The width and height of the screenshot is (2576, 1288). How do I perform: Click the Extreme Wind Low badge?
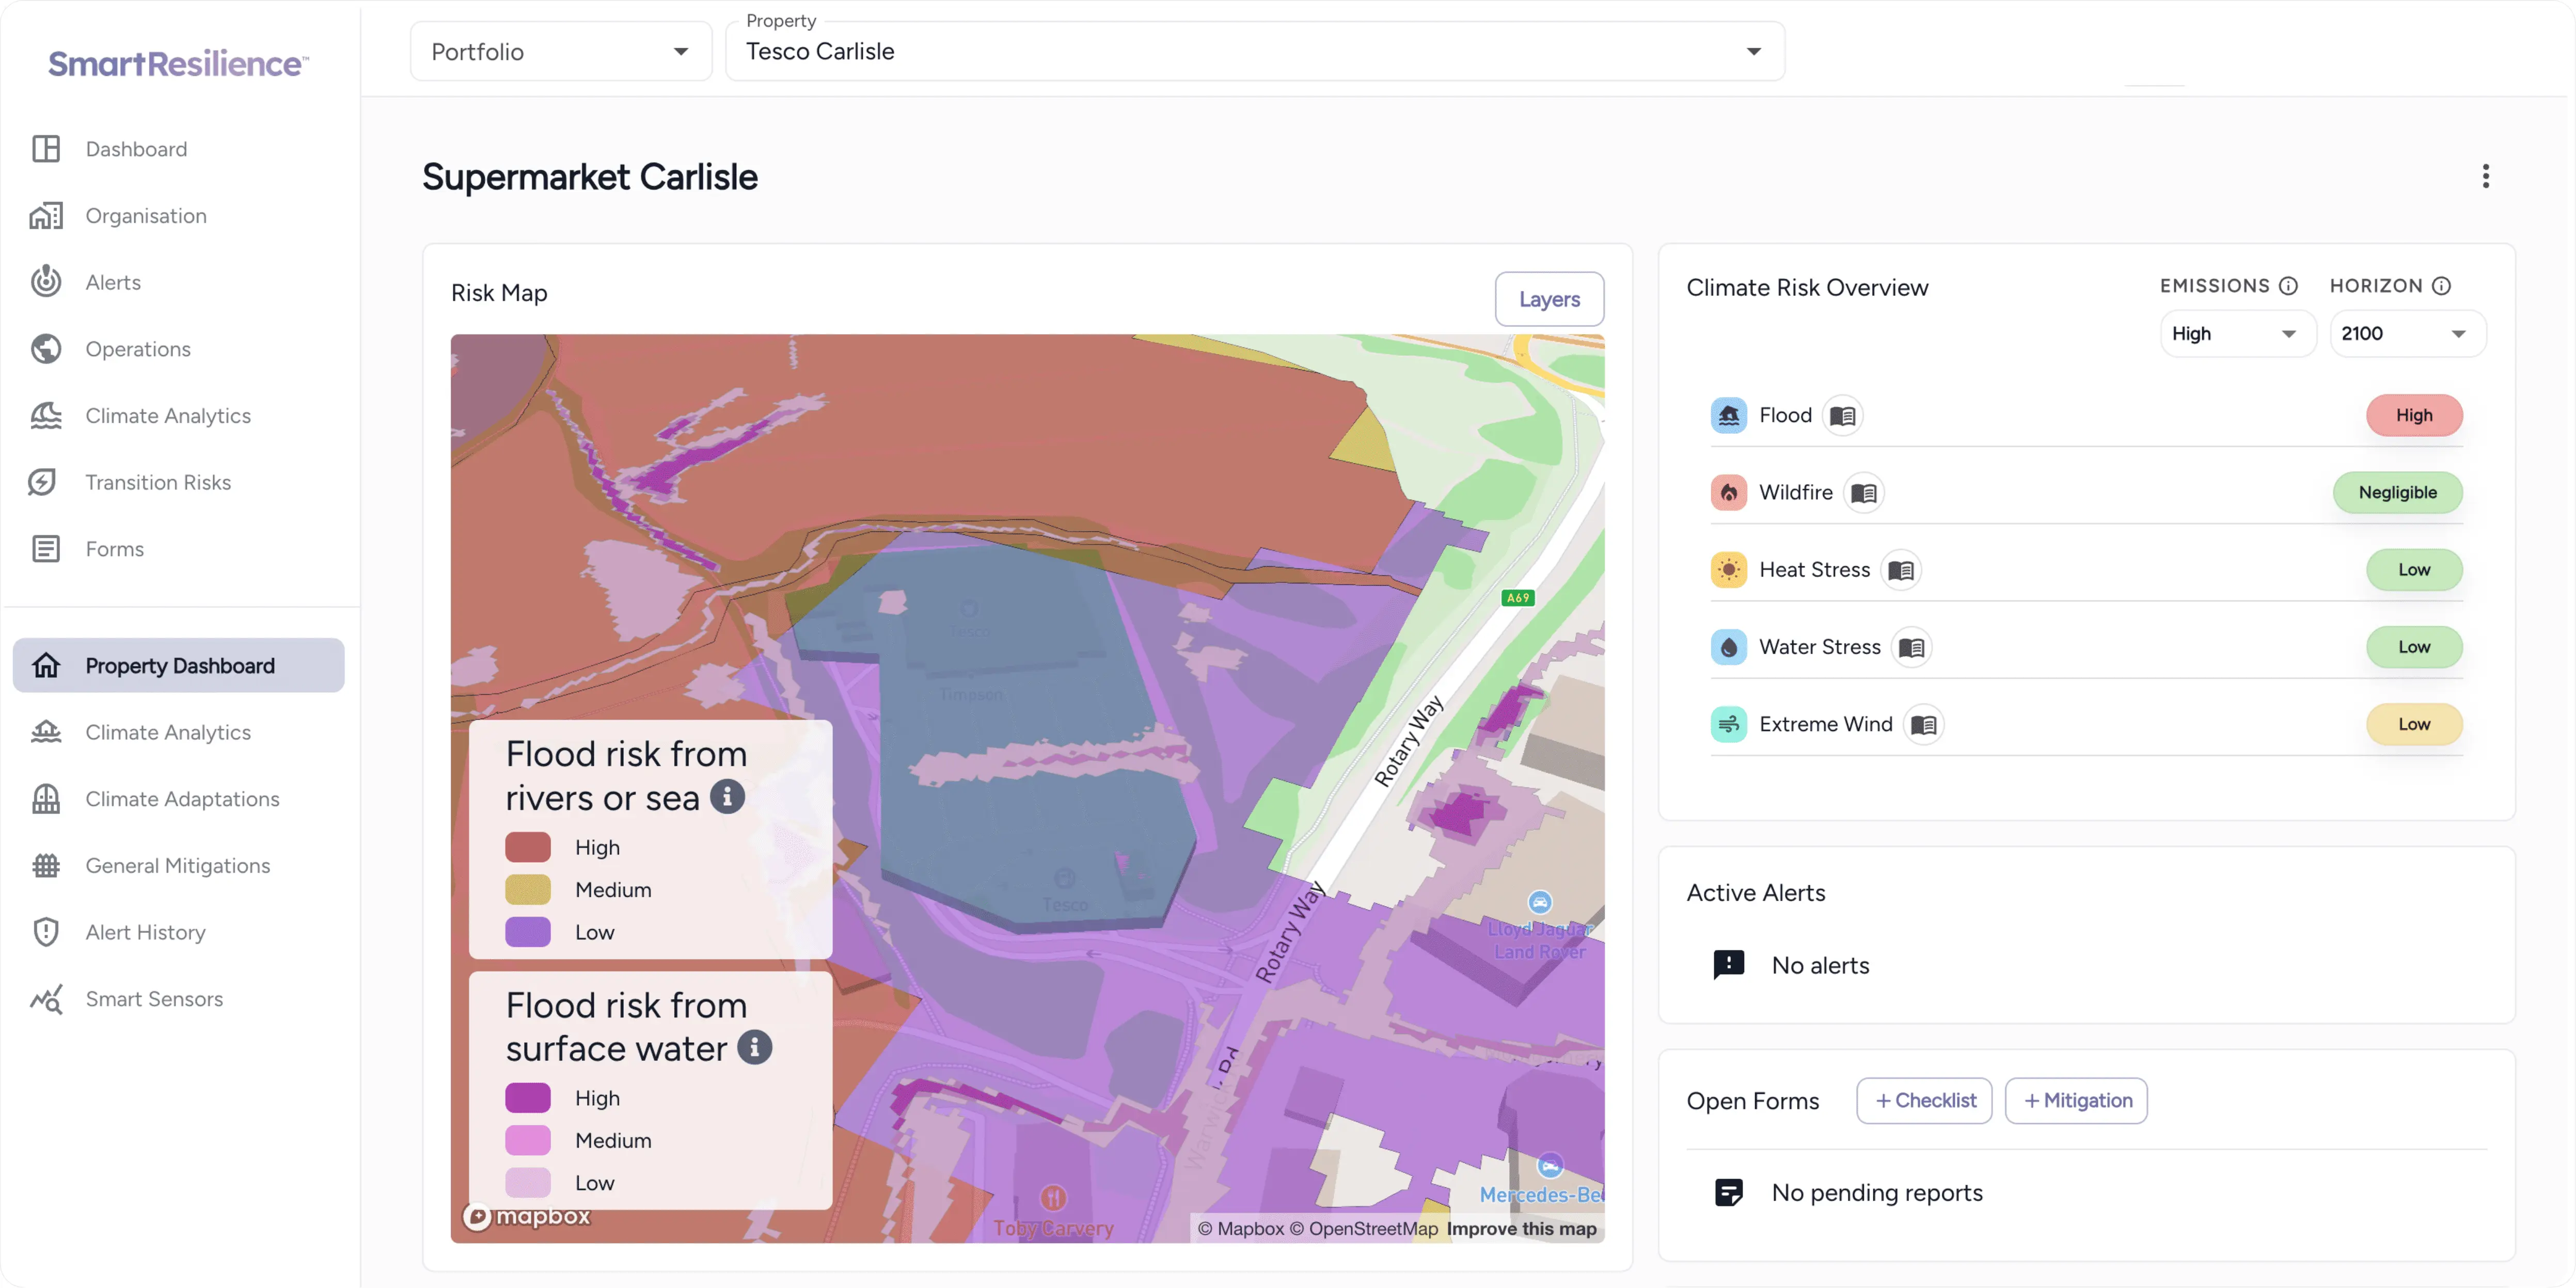2414,724
